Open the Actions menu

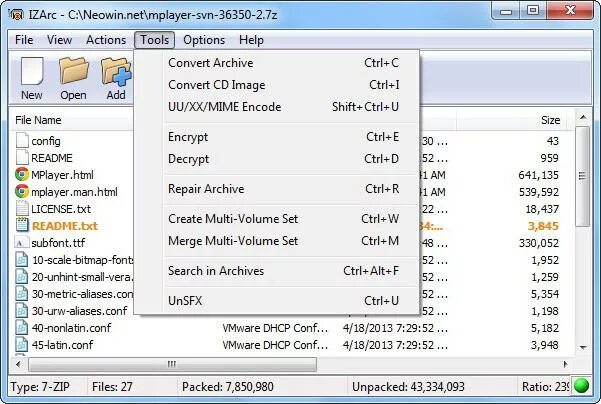point(106,40)
